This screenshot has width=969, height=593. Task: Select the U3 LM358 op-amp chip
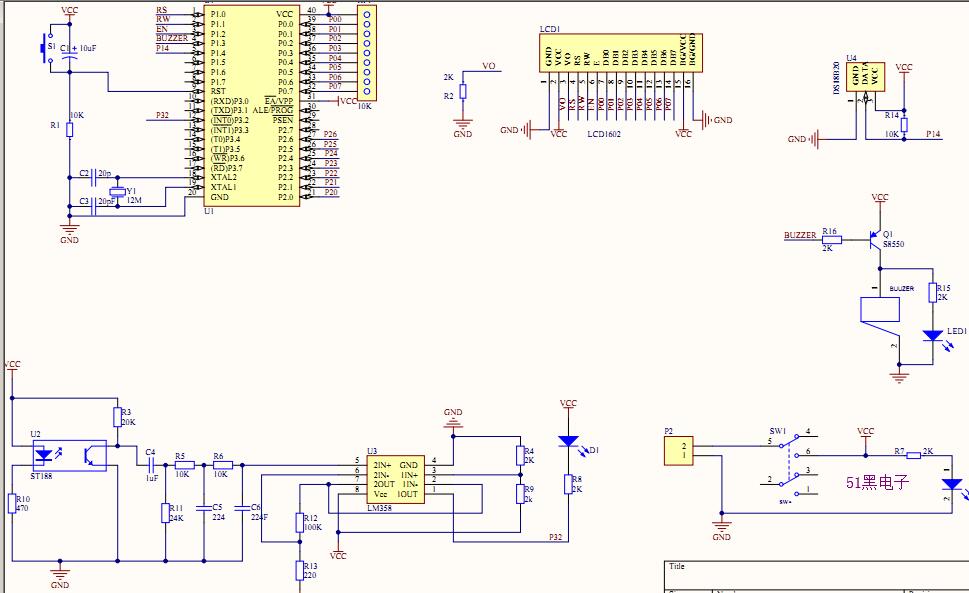tap(396, 480)
